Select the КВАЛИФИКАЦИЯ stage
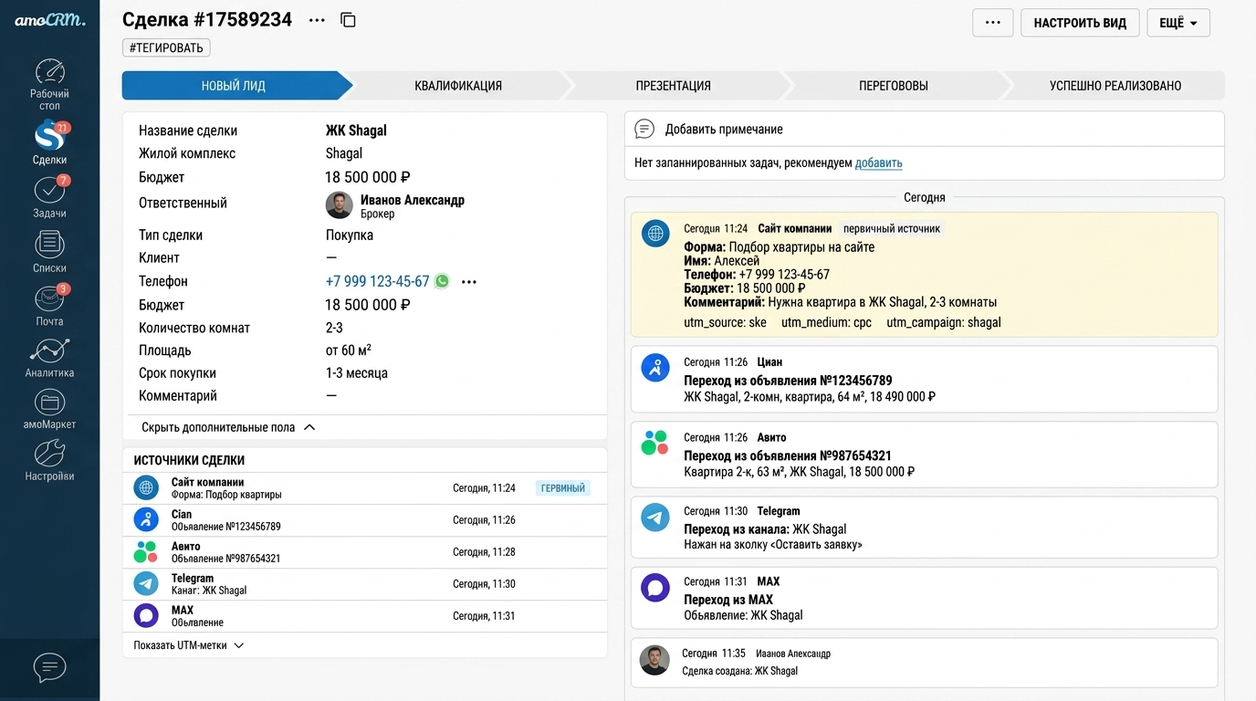 [458, 86]
